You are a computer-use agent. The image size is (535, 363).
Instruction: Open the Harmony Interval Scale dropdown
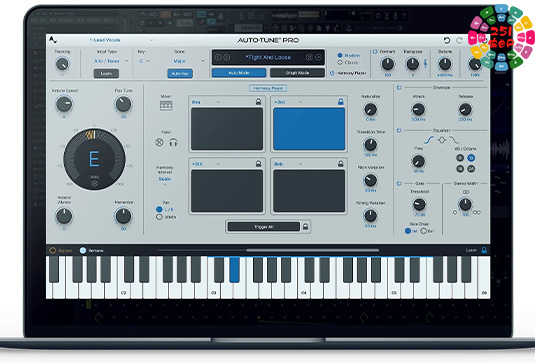pos(164,181)
